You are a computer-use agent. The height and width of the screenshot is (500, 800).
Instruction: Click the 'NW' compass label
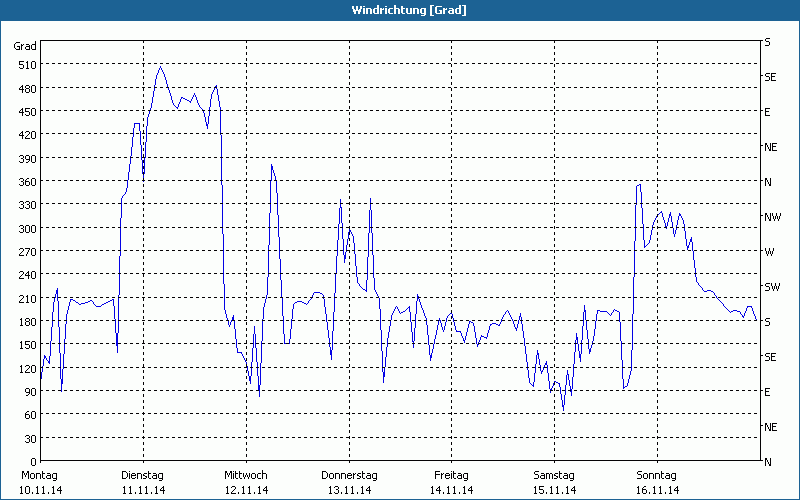tap(772, 217)
